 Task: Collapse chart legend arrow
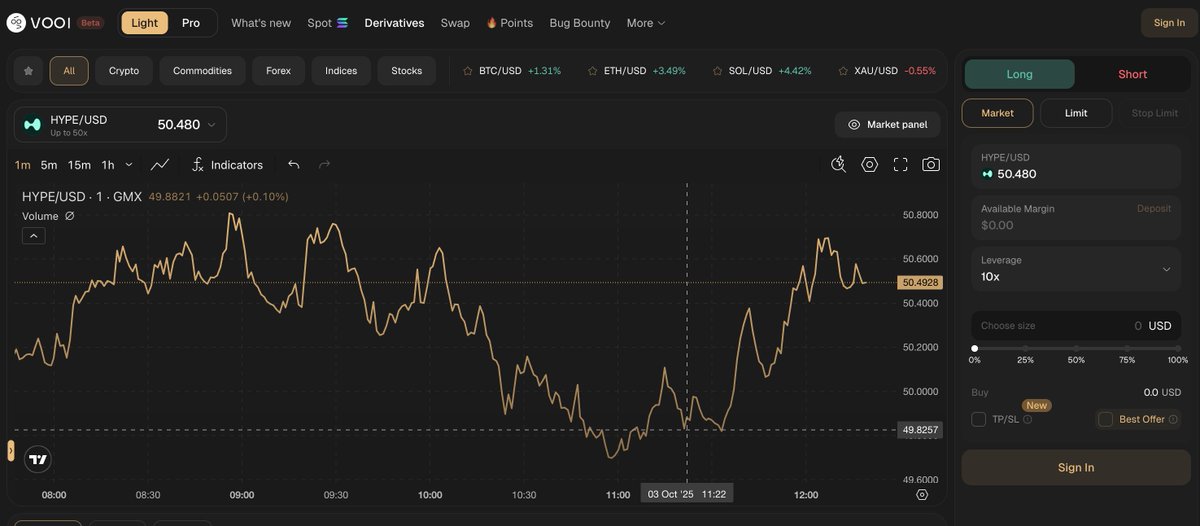tap(34, 236)
